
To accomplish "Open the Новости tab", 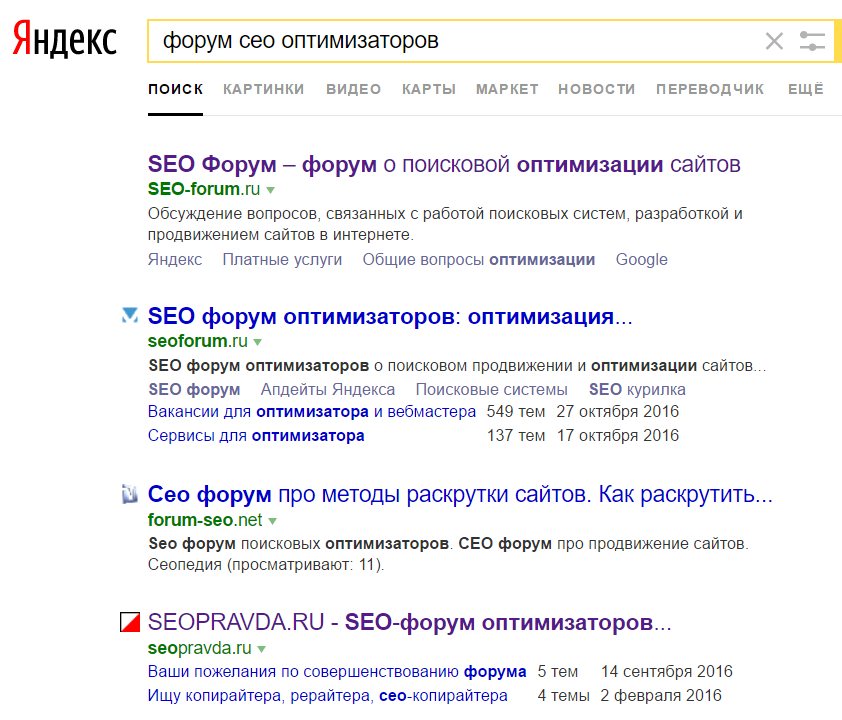I will pyautogui.click(x=596, y=89).
